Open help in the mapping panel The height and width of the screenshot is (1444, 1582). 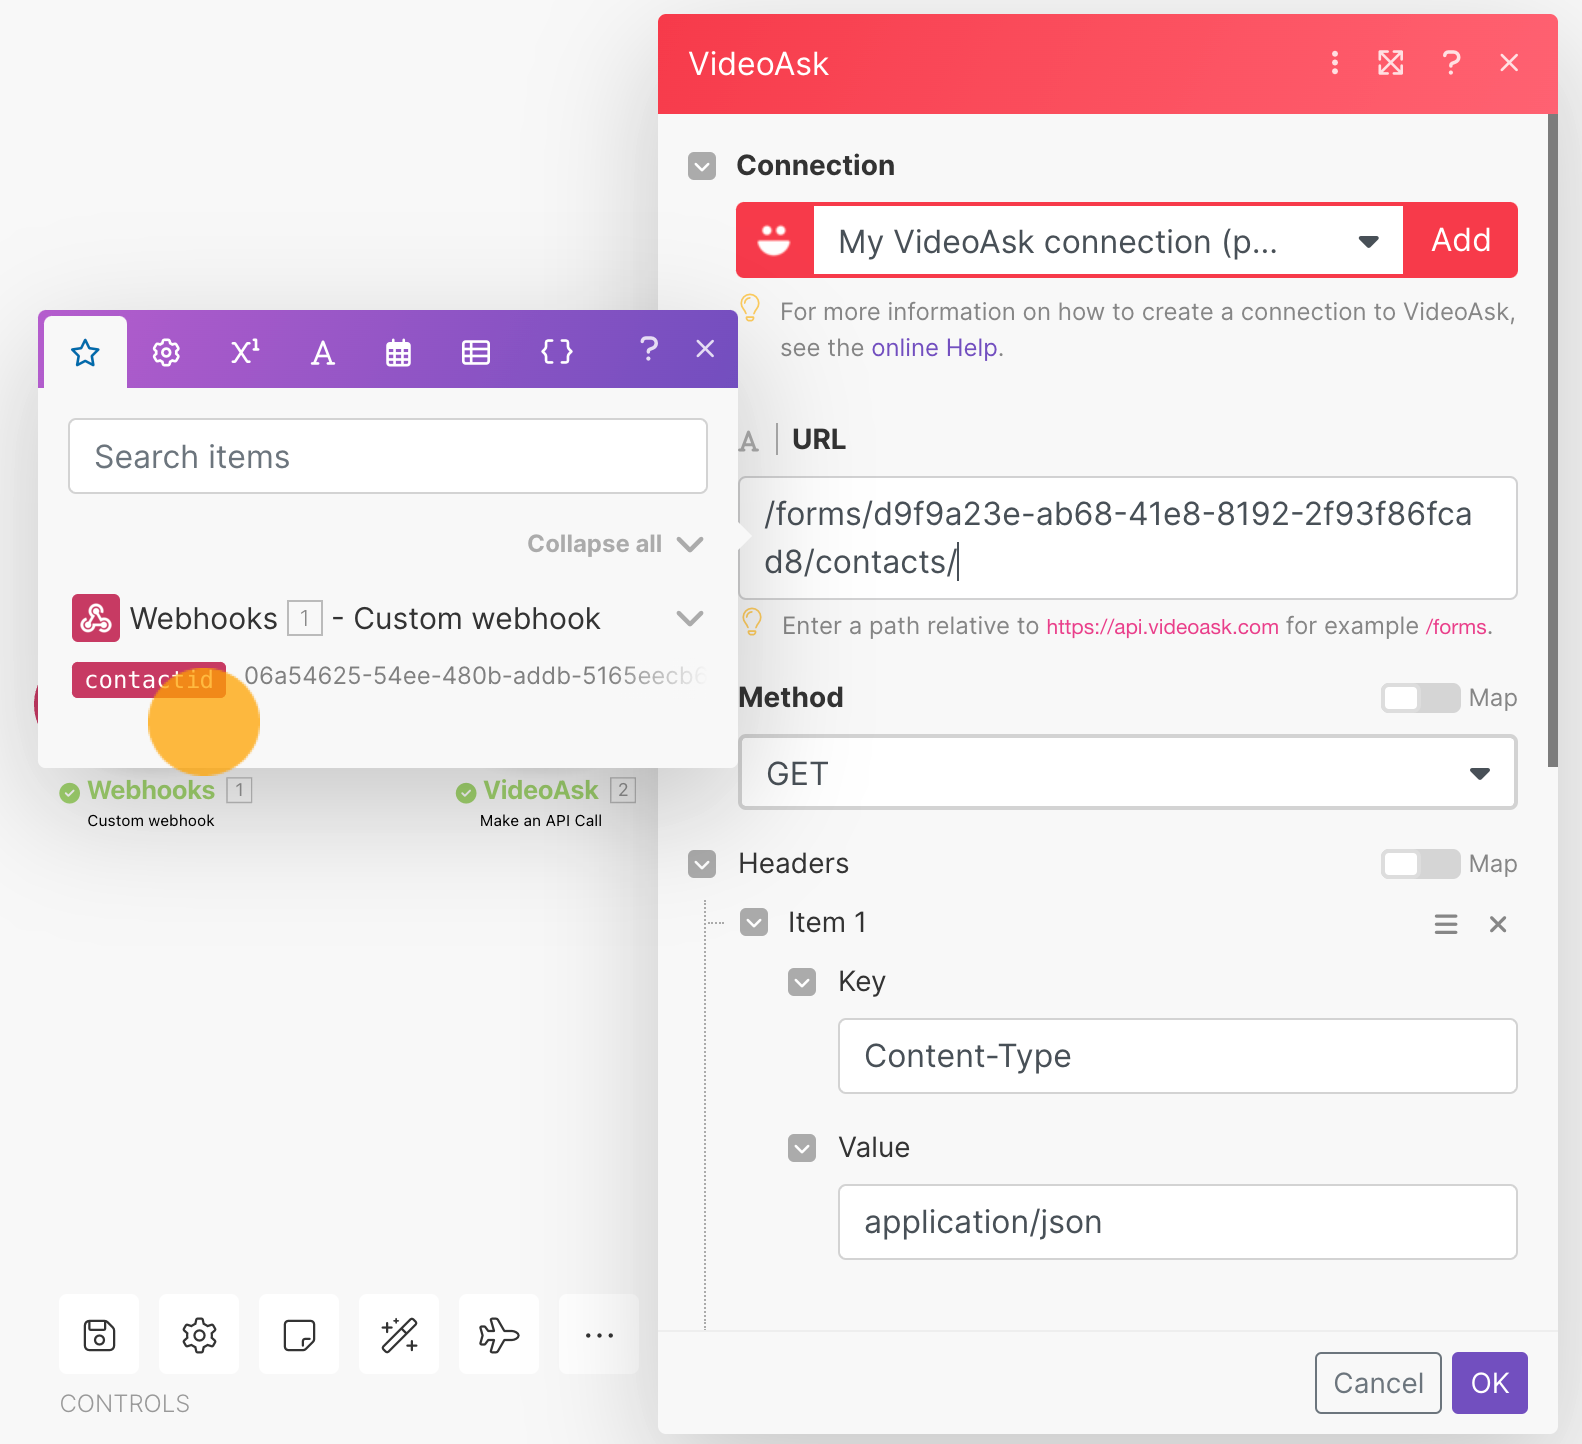coord(648,349)
